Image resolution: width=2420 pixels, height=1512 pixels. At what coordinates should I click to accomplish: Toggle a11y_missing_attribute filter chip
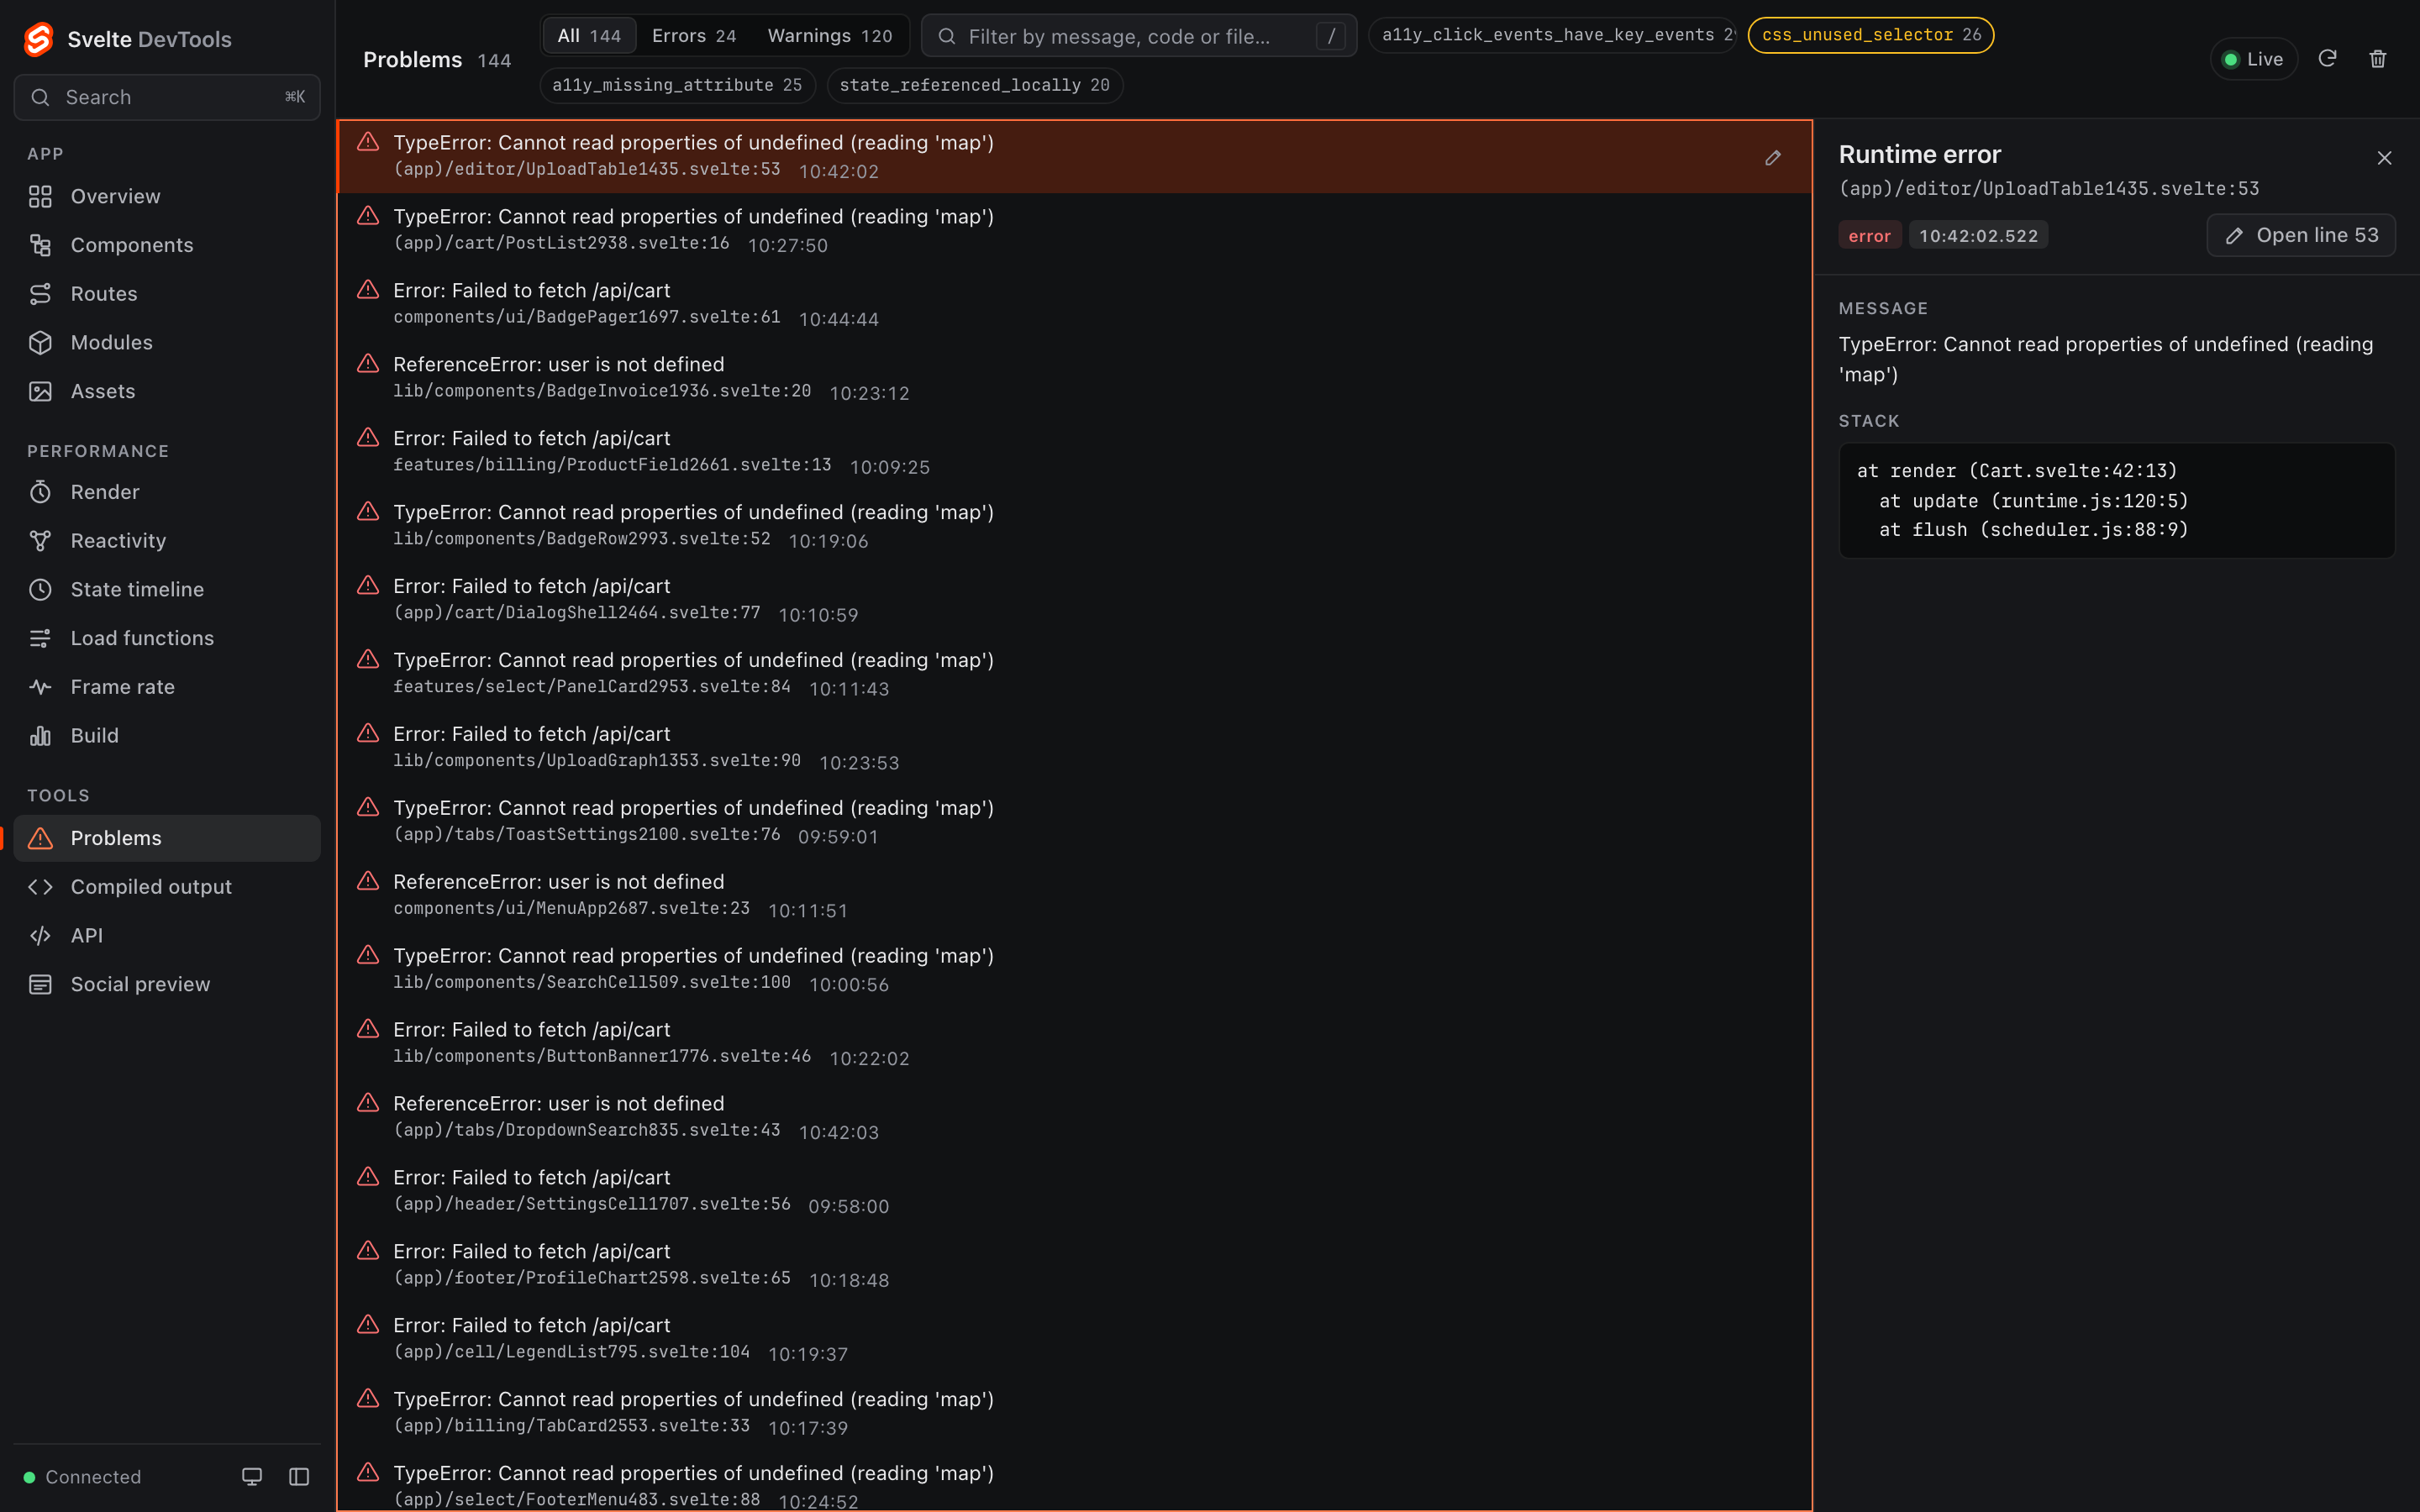677,85
